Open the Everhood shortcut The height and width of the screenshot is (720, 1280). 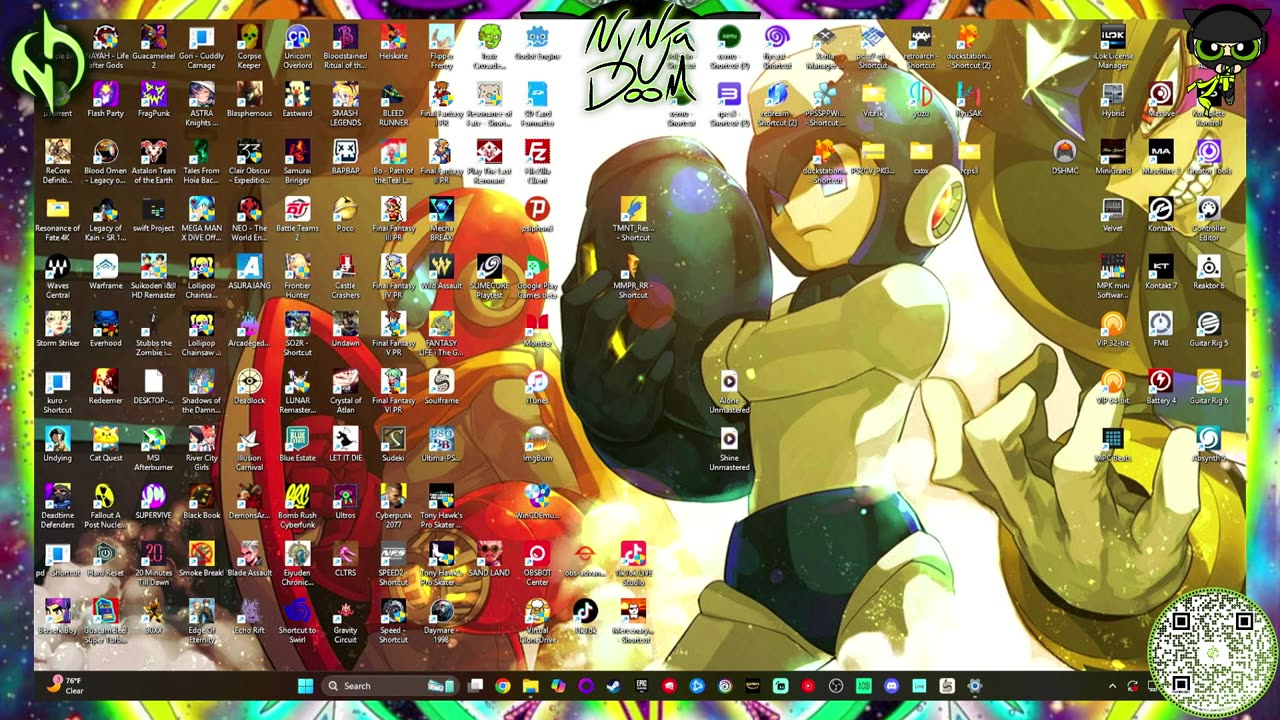tap(105, 330)
